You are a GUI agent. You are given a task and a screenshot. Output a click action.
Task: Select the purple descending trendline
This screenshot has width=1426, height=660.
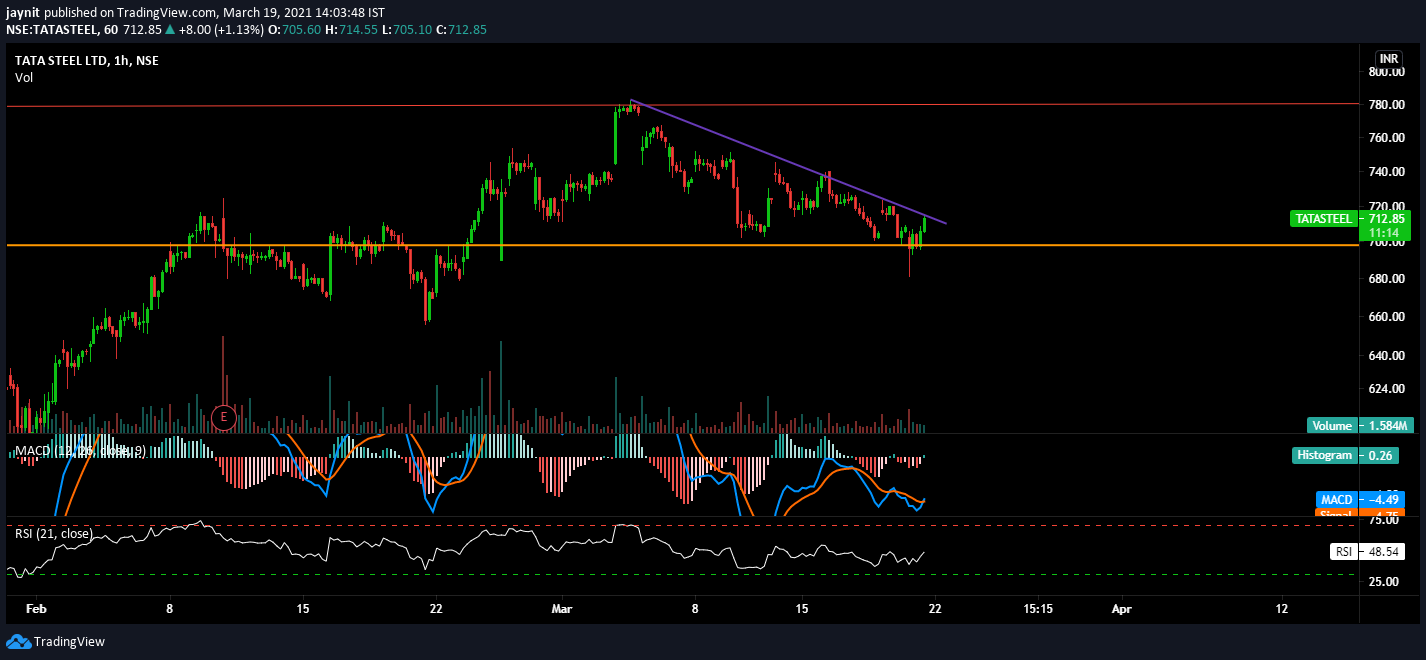[x=788, y=162]
